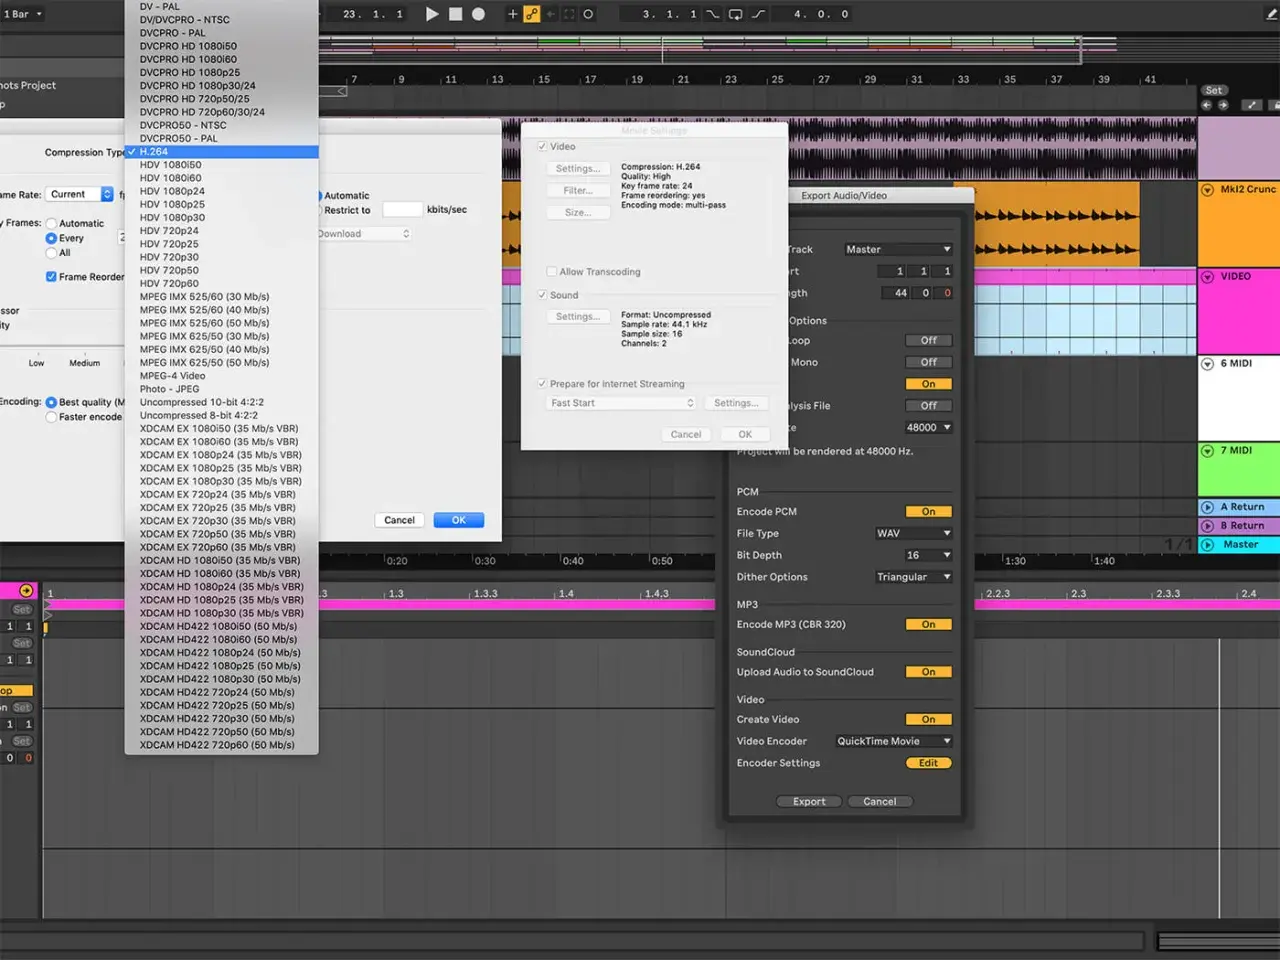Open the 1 Bar quantization dropdown
Viewport: 1280px width, 960px height.
pos(23,14)
